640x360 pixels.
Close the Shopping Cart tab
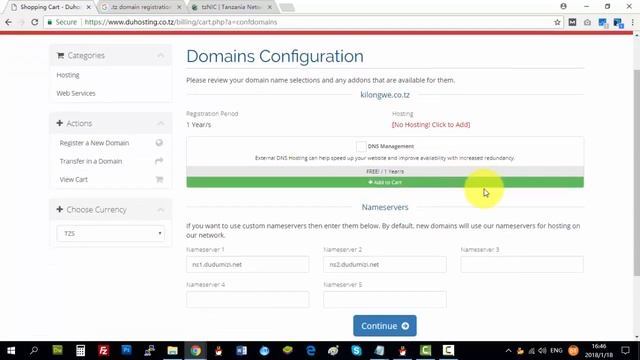point(89,7)
